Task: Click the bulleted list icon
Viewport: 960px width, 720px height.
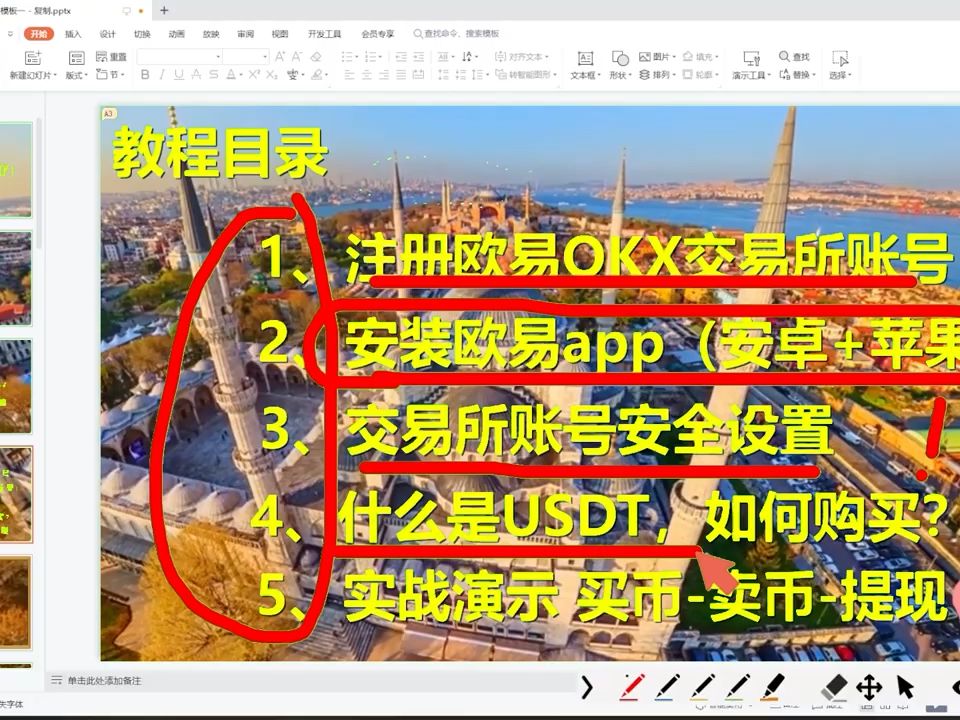Action: click(349, 57)
